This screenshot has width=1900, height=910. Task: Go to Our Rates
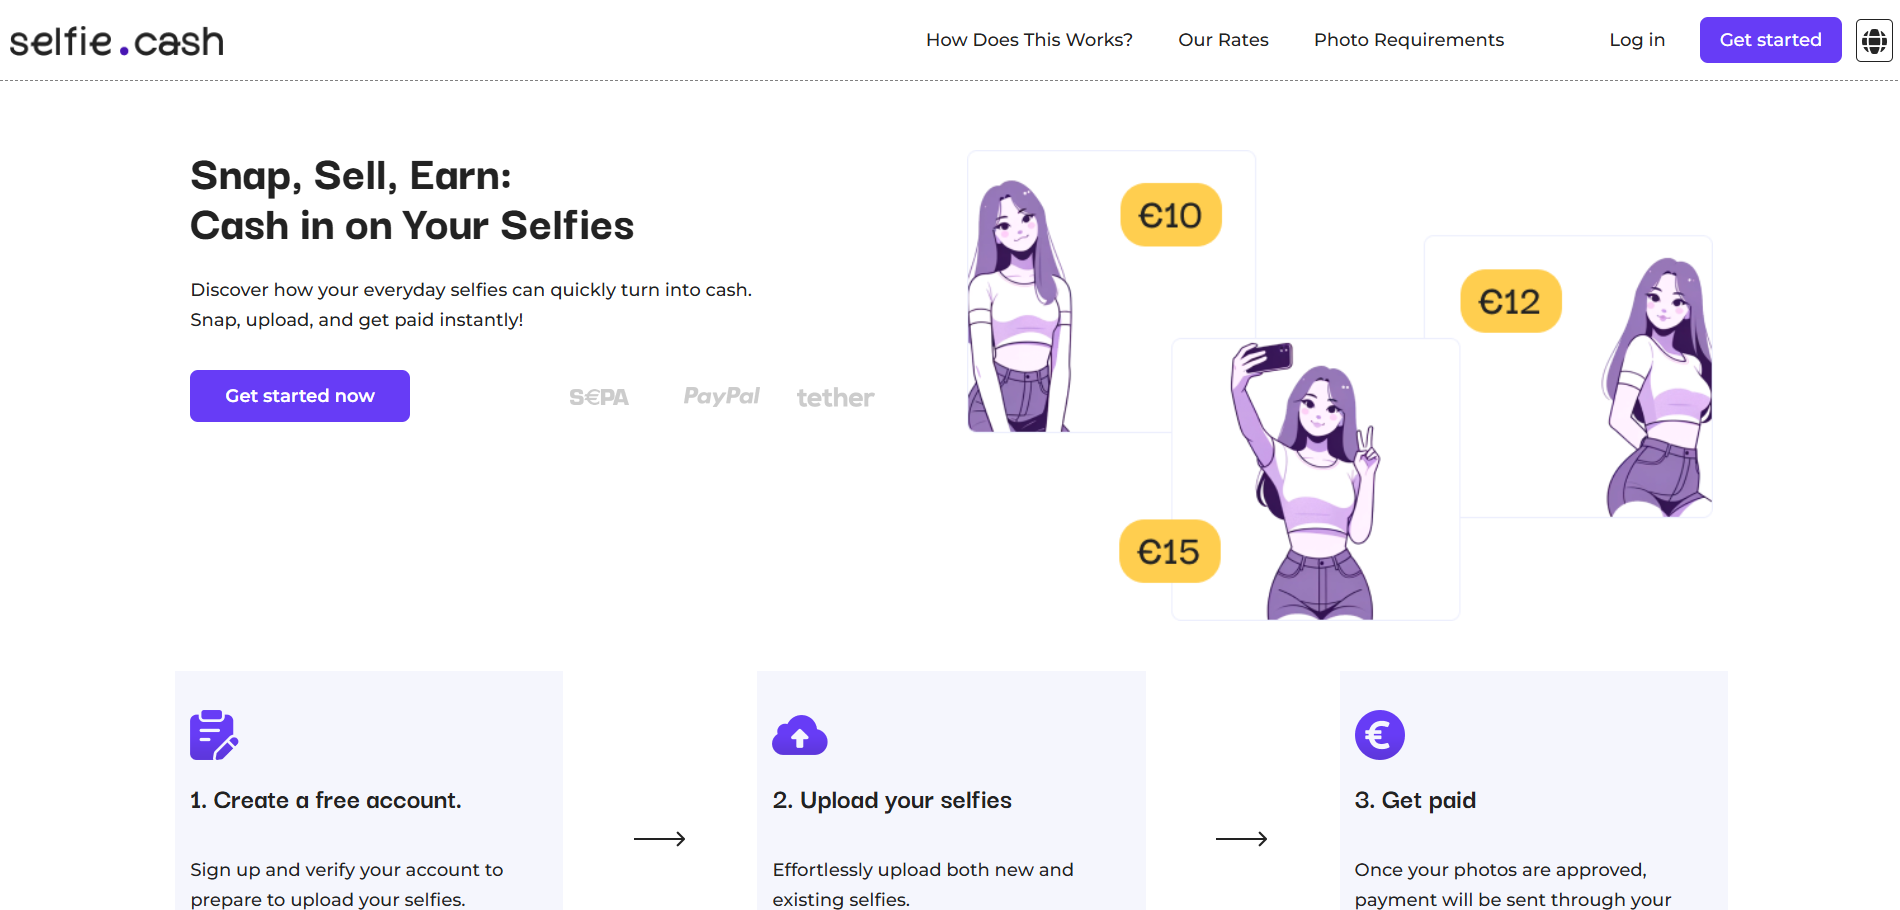click(1223, 40)
